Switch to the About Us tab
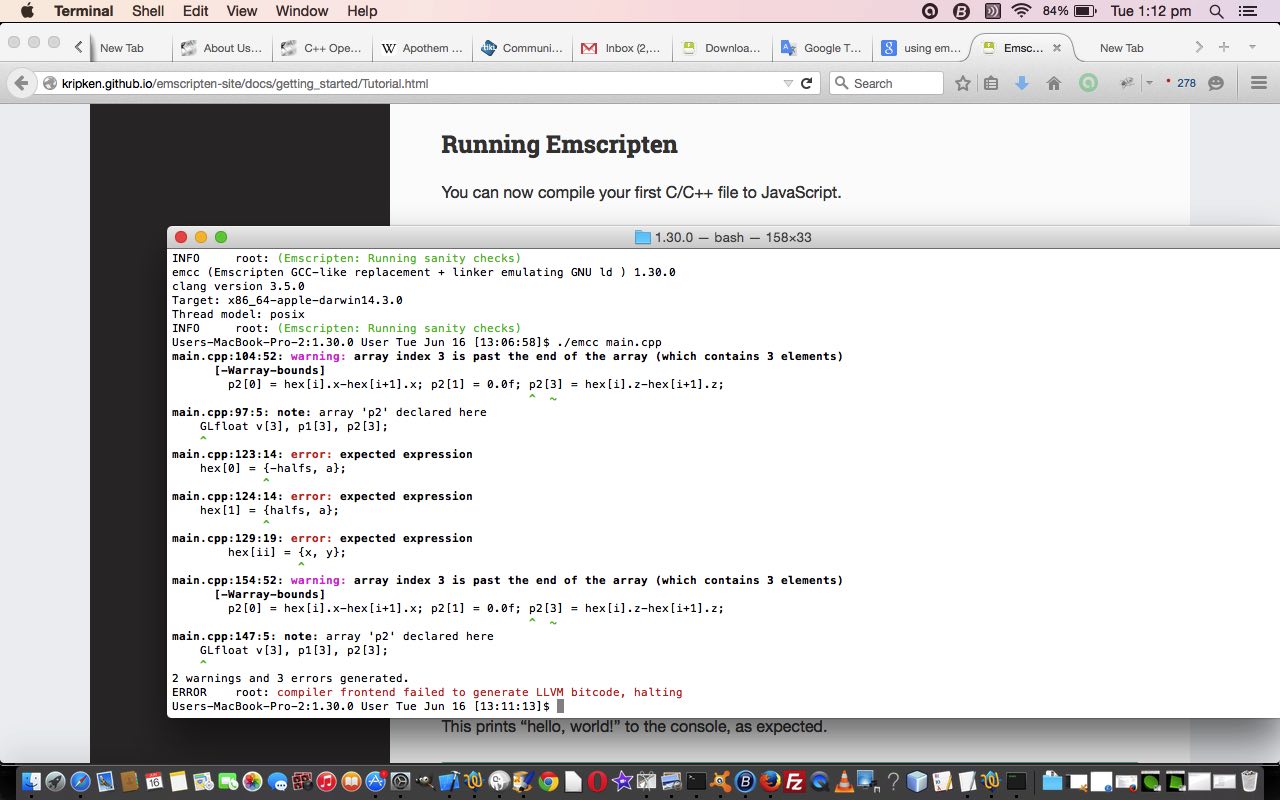 click(223, 47)
